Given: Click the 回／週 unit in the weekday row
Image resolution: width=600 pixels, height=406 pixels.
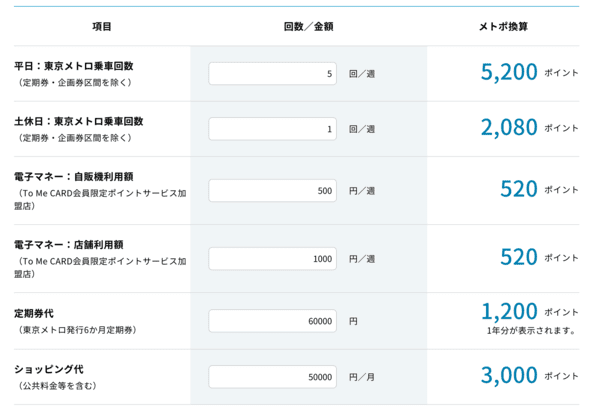Looking at the screenshot, I should (x=362, y=73).
